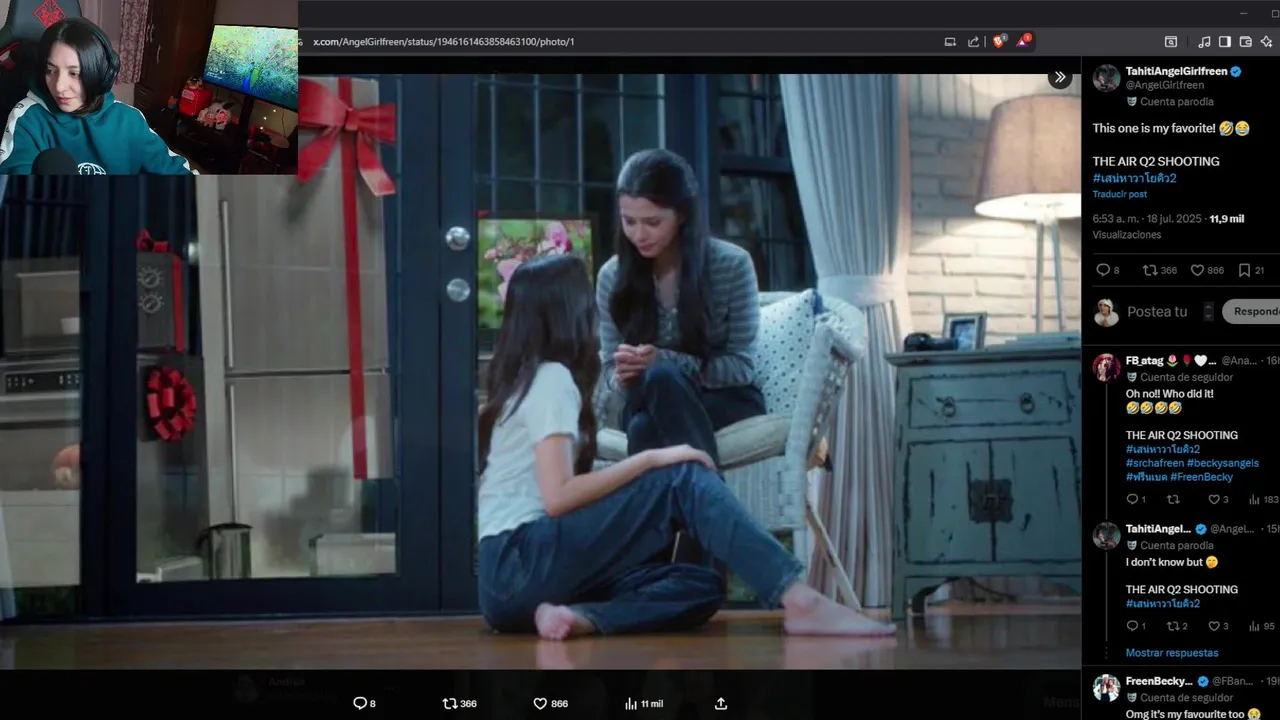
Task: Open FB_atag commenter avatar
Action: (1106, 367)
